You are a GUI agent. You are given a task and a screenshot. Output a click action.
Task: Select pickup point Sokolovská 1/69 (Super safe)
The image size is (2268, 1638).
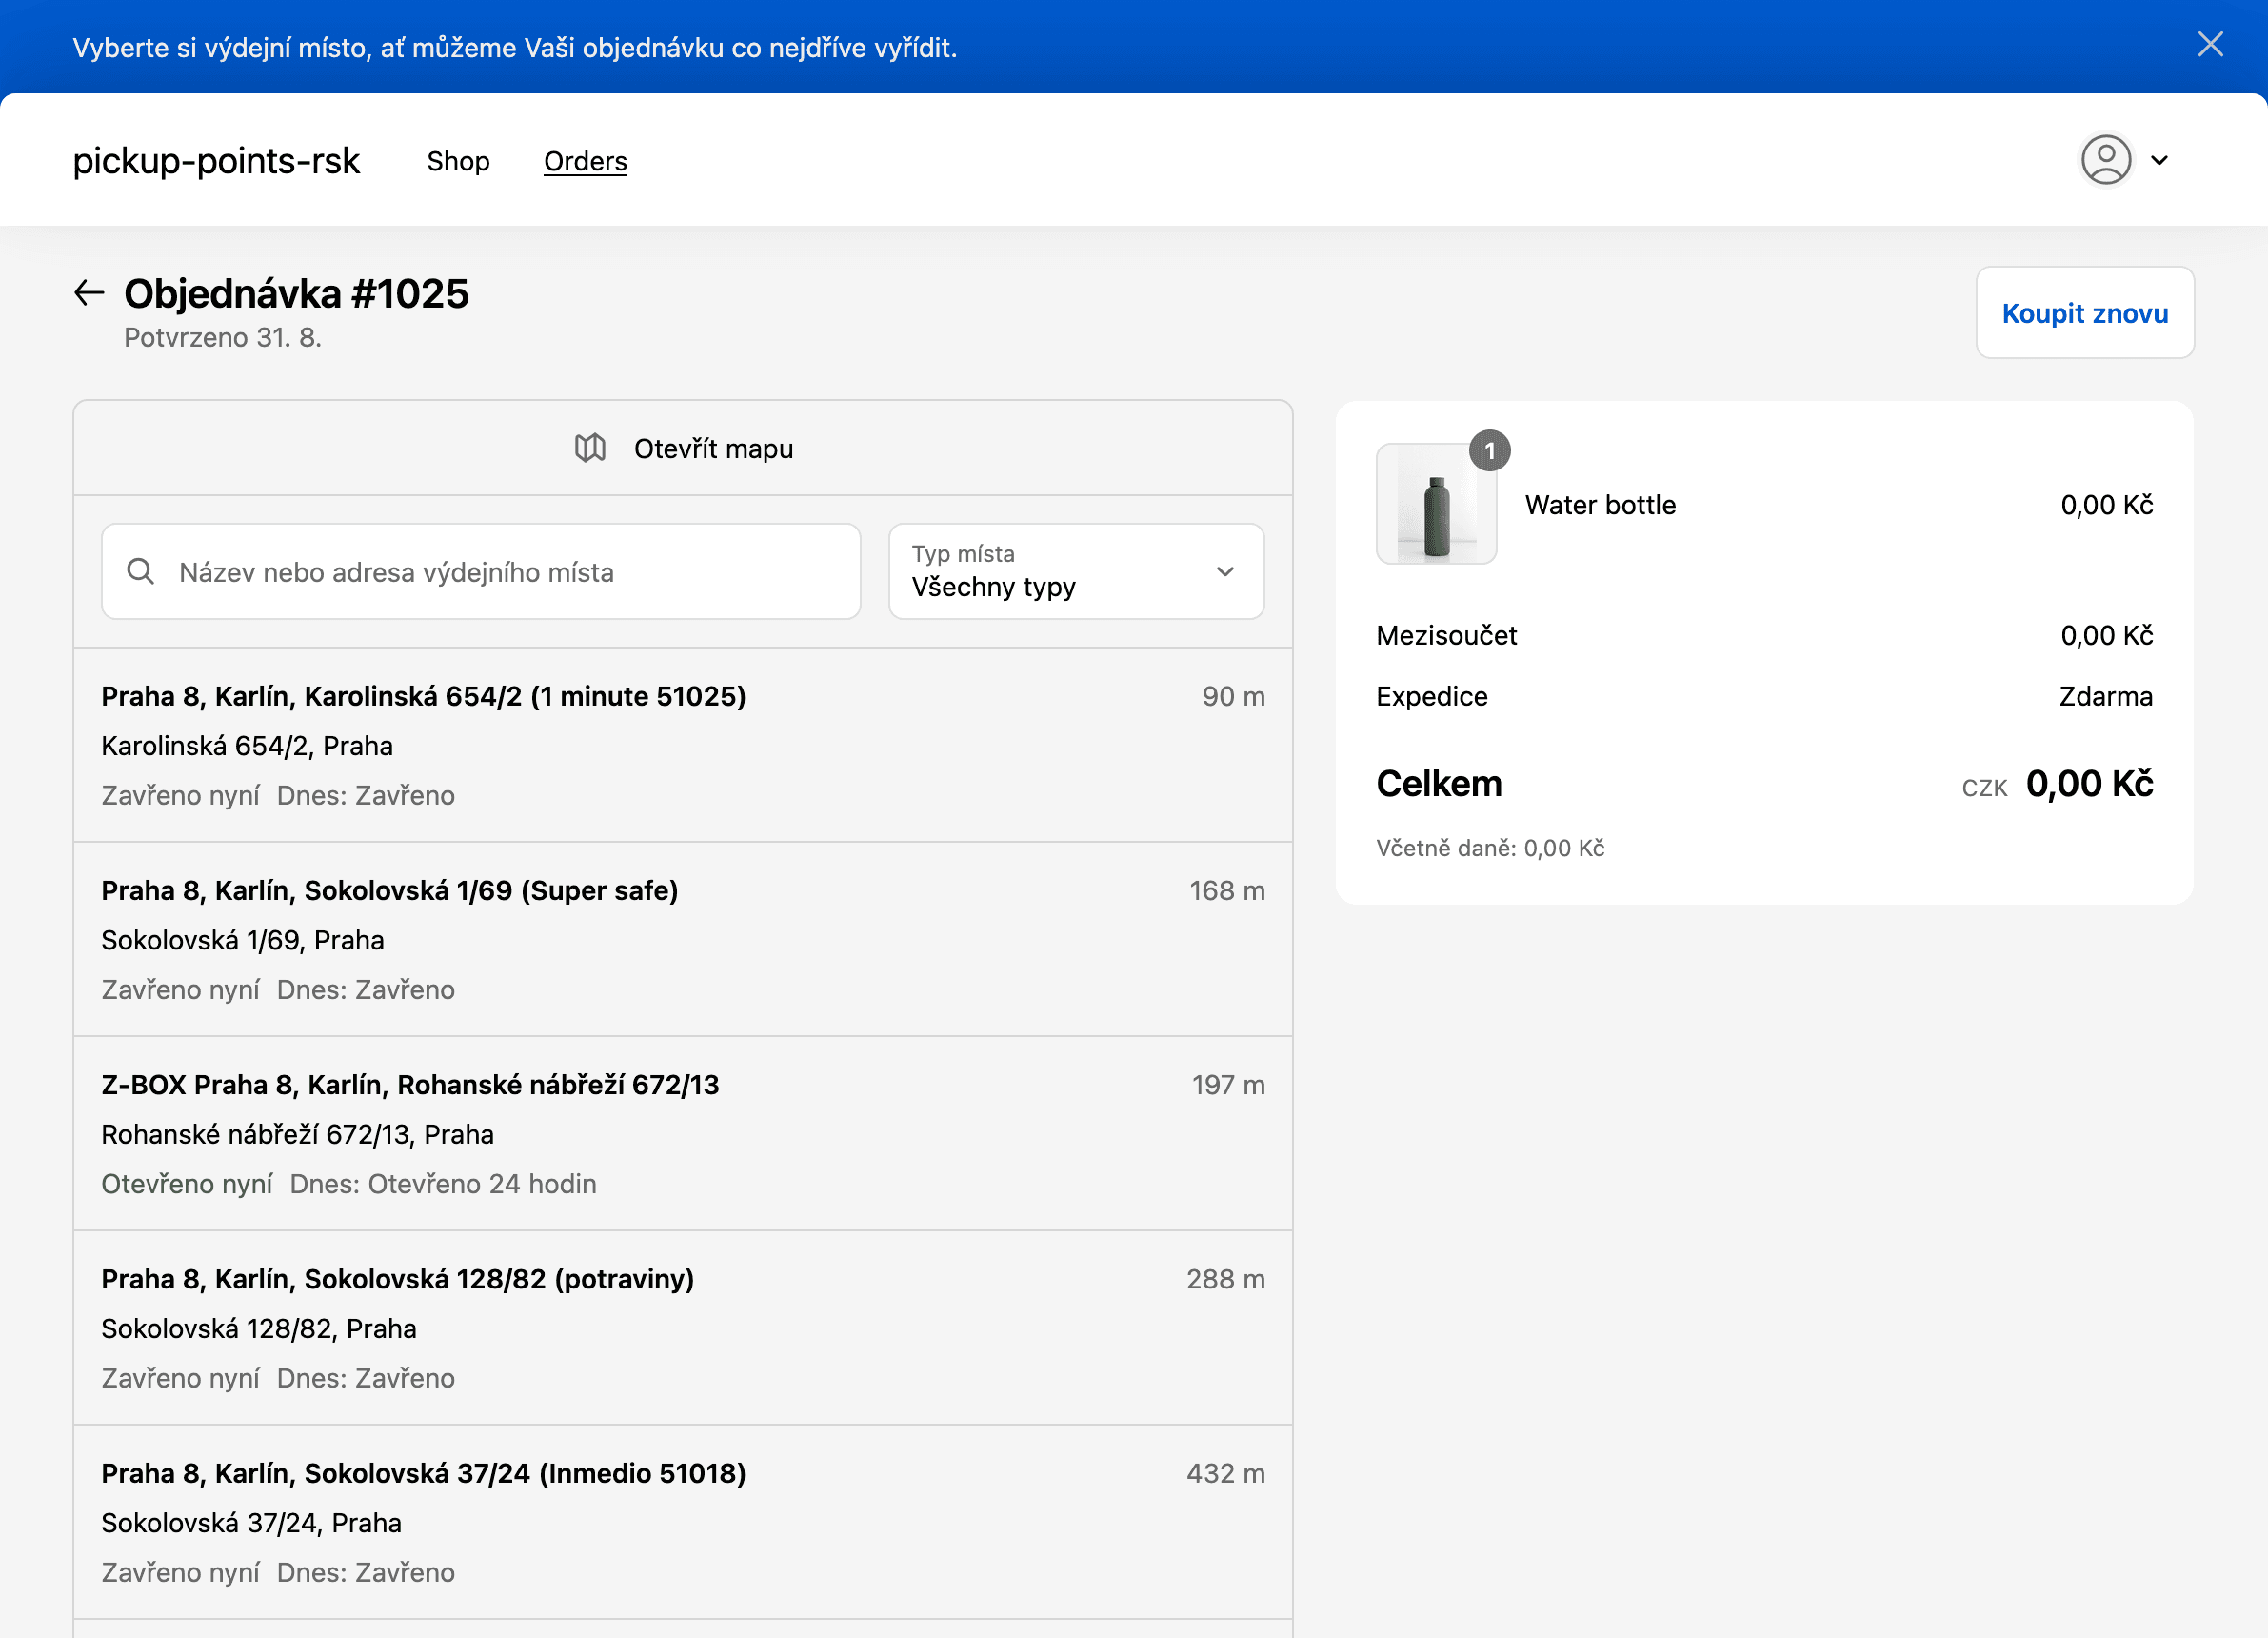coord(682,939)
